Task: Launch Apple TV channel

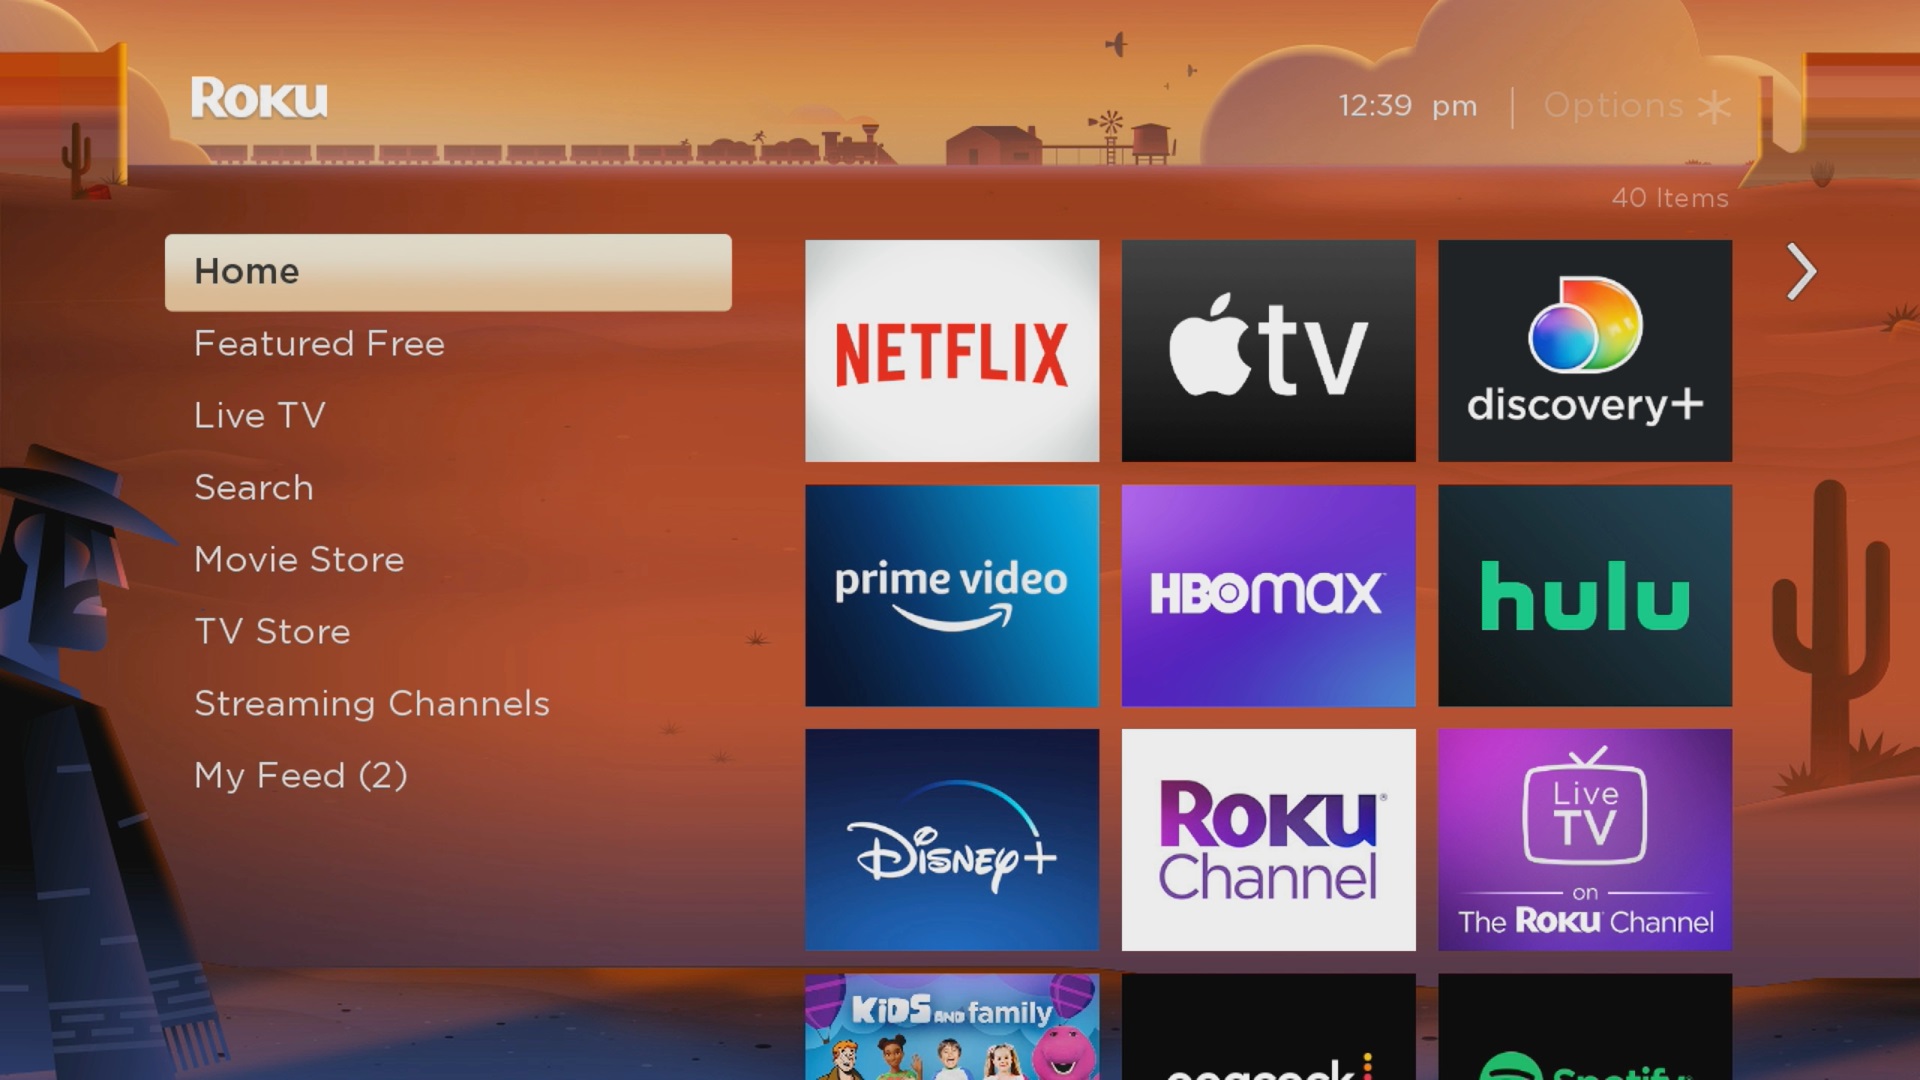Action: (x=1269, y=351)
